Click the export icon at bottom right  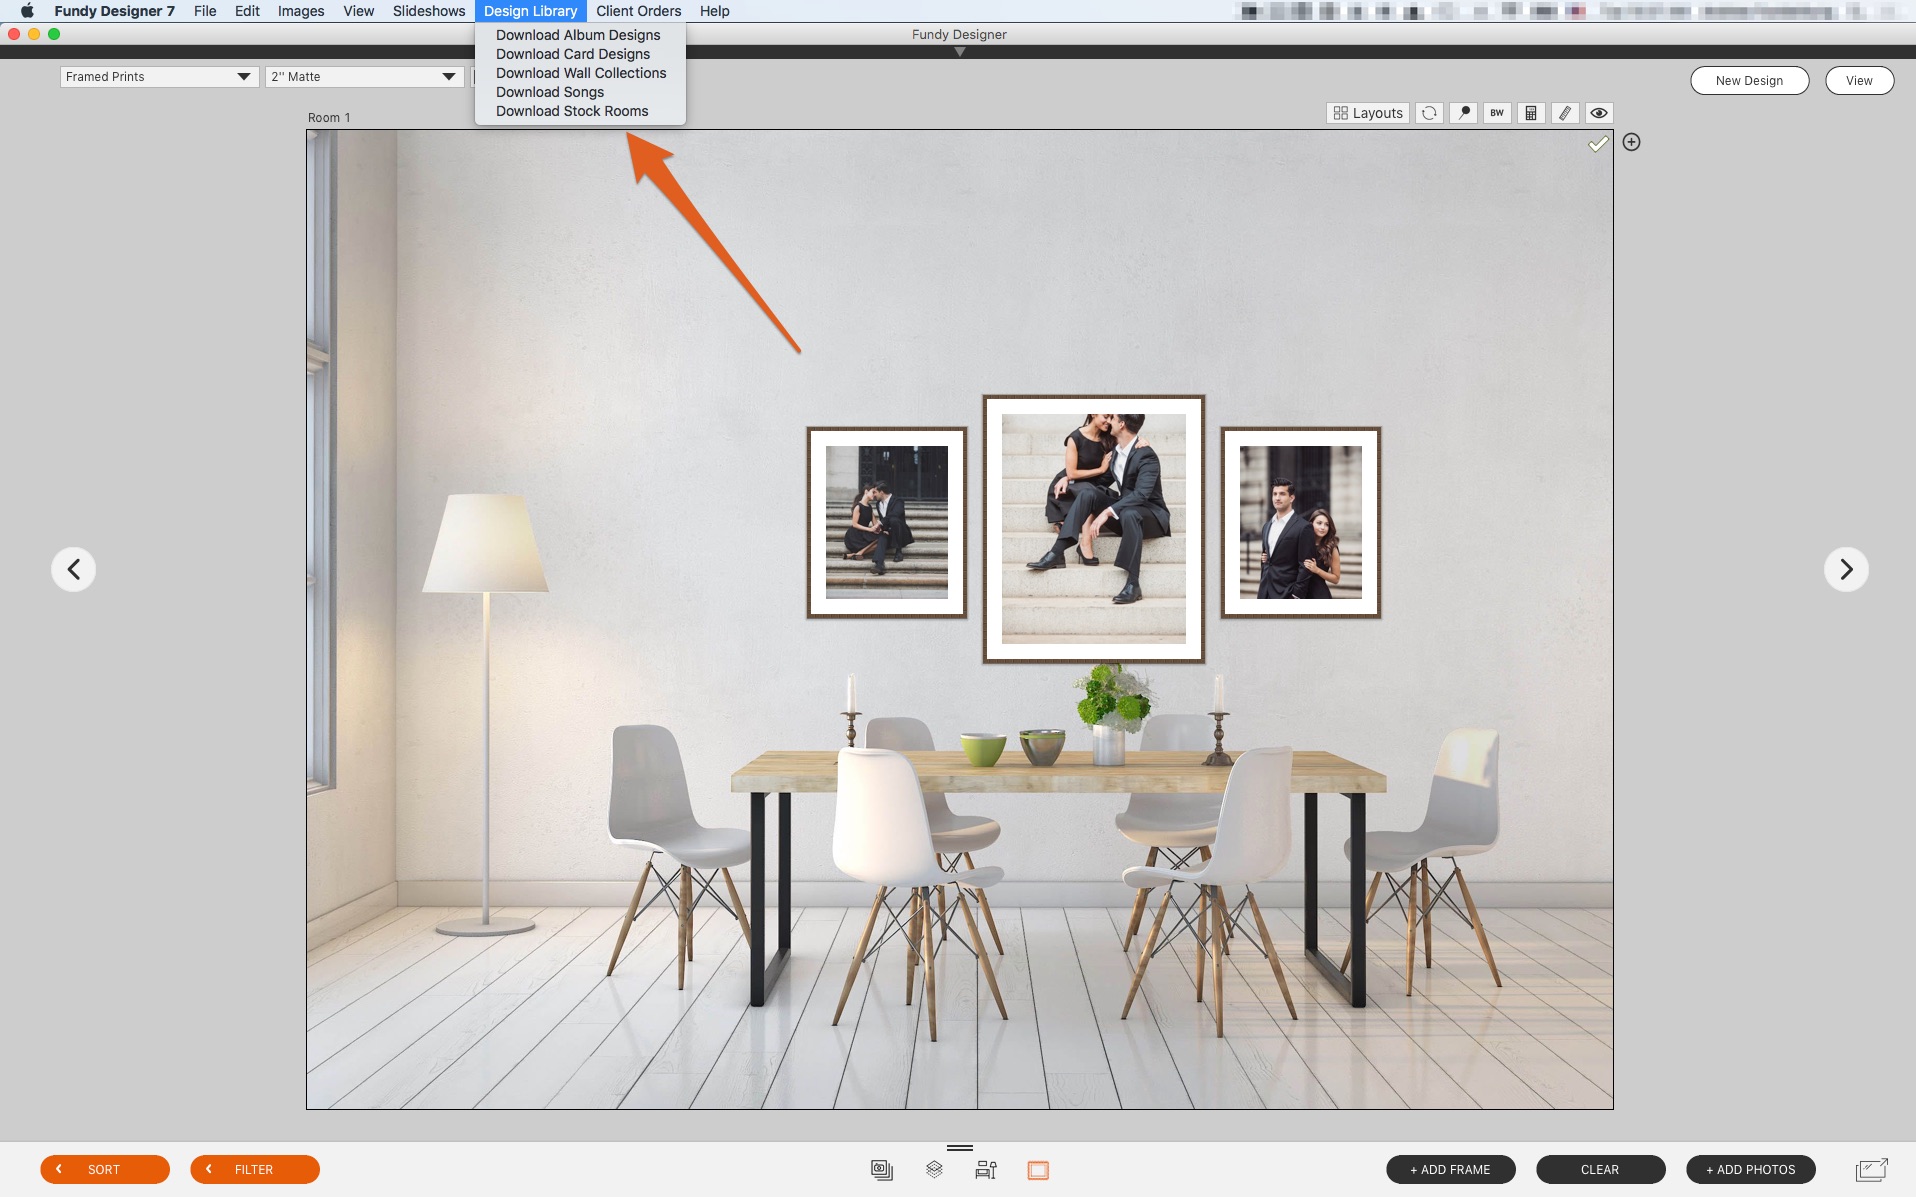[x=1871, y=1169]
